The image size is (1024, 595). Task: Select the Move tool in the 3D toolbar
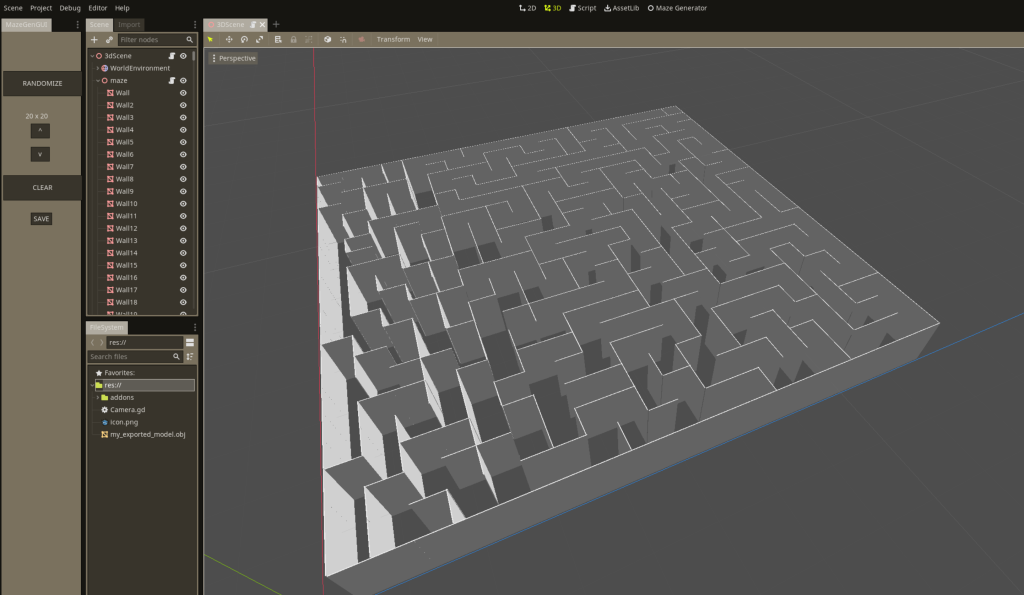(x=229, y=39)
